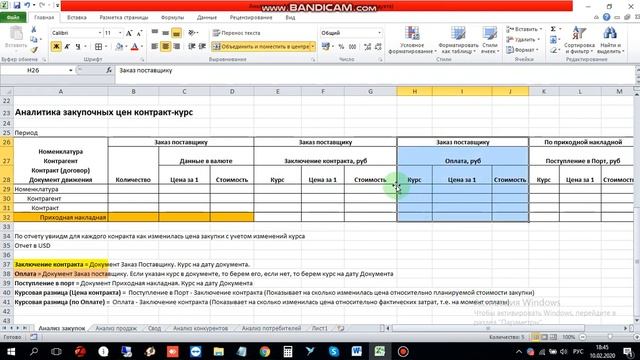Align cell text right
This screenshot has height=360, width=640.
click(x=176, y=47)
